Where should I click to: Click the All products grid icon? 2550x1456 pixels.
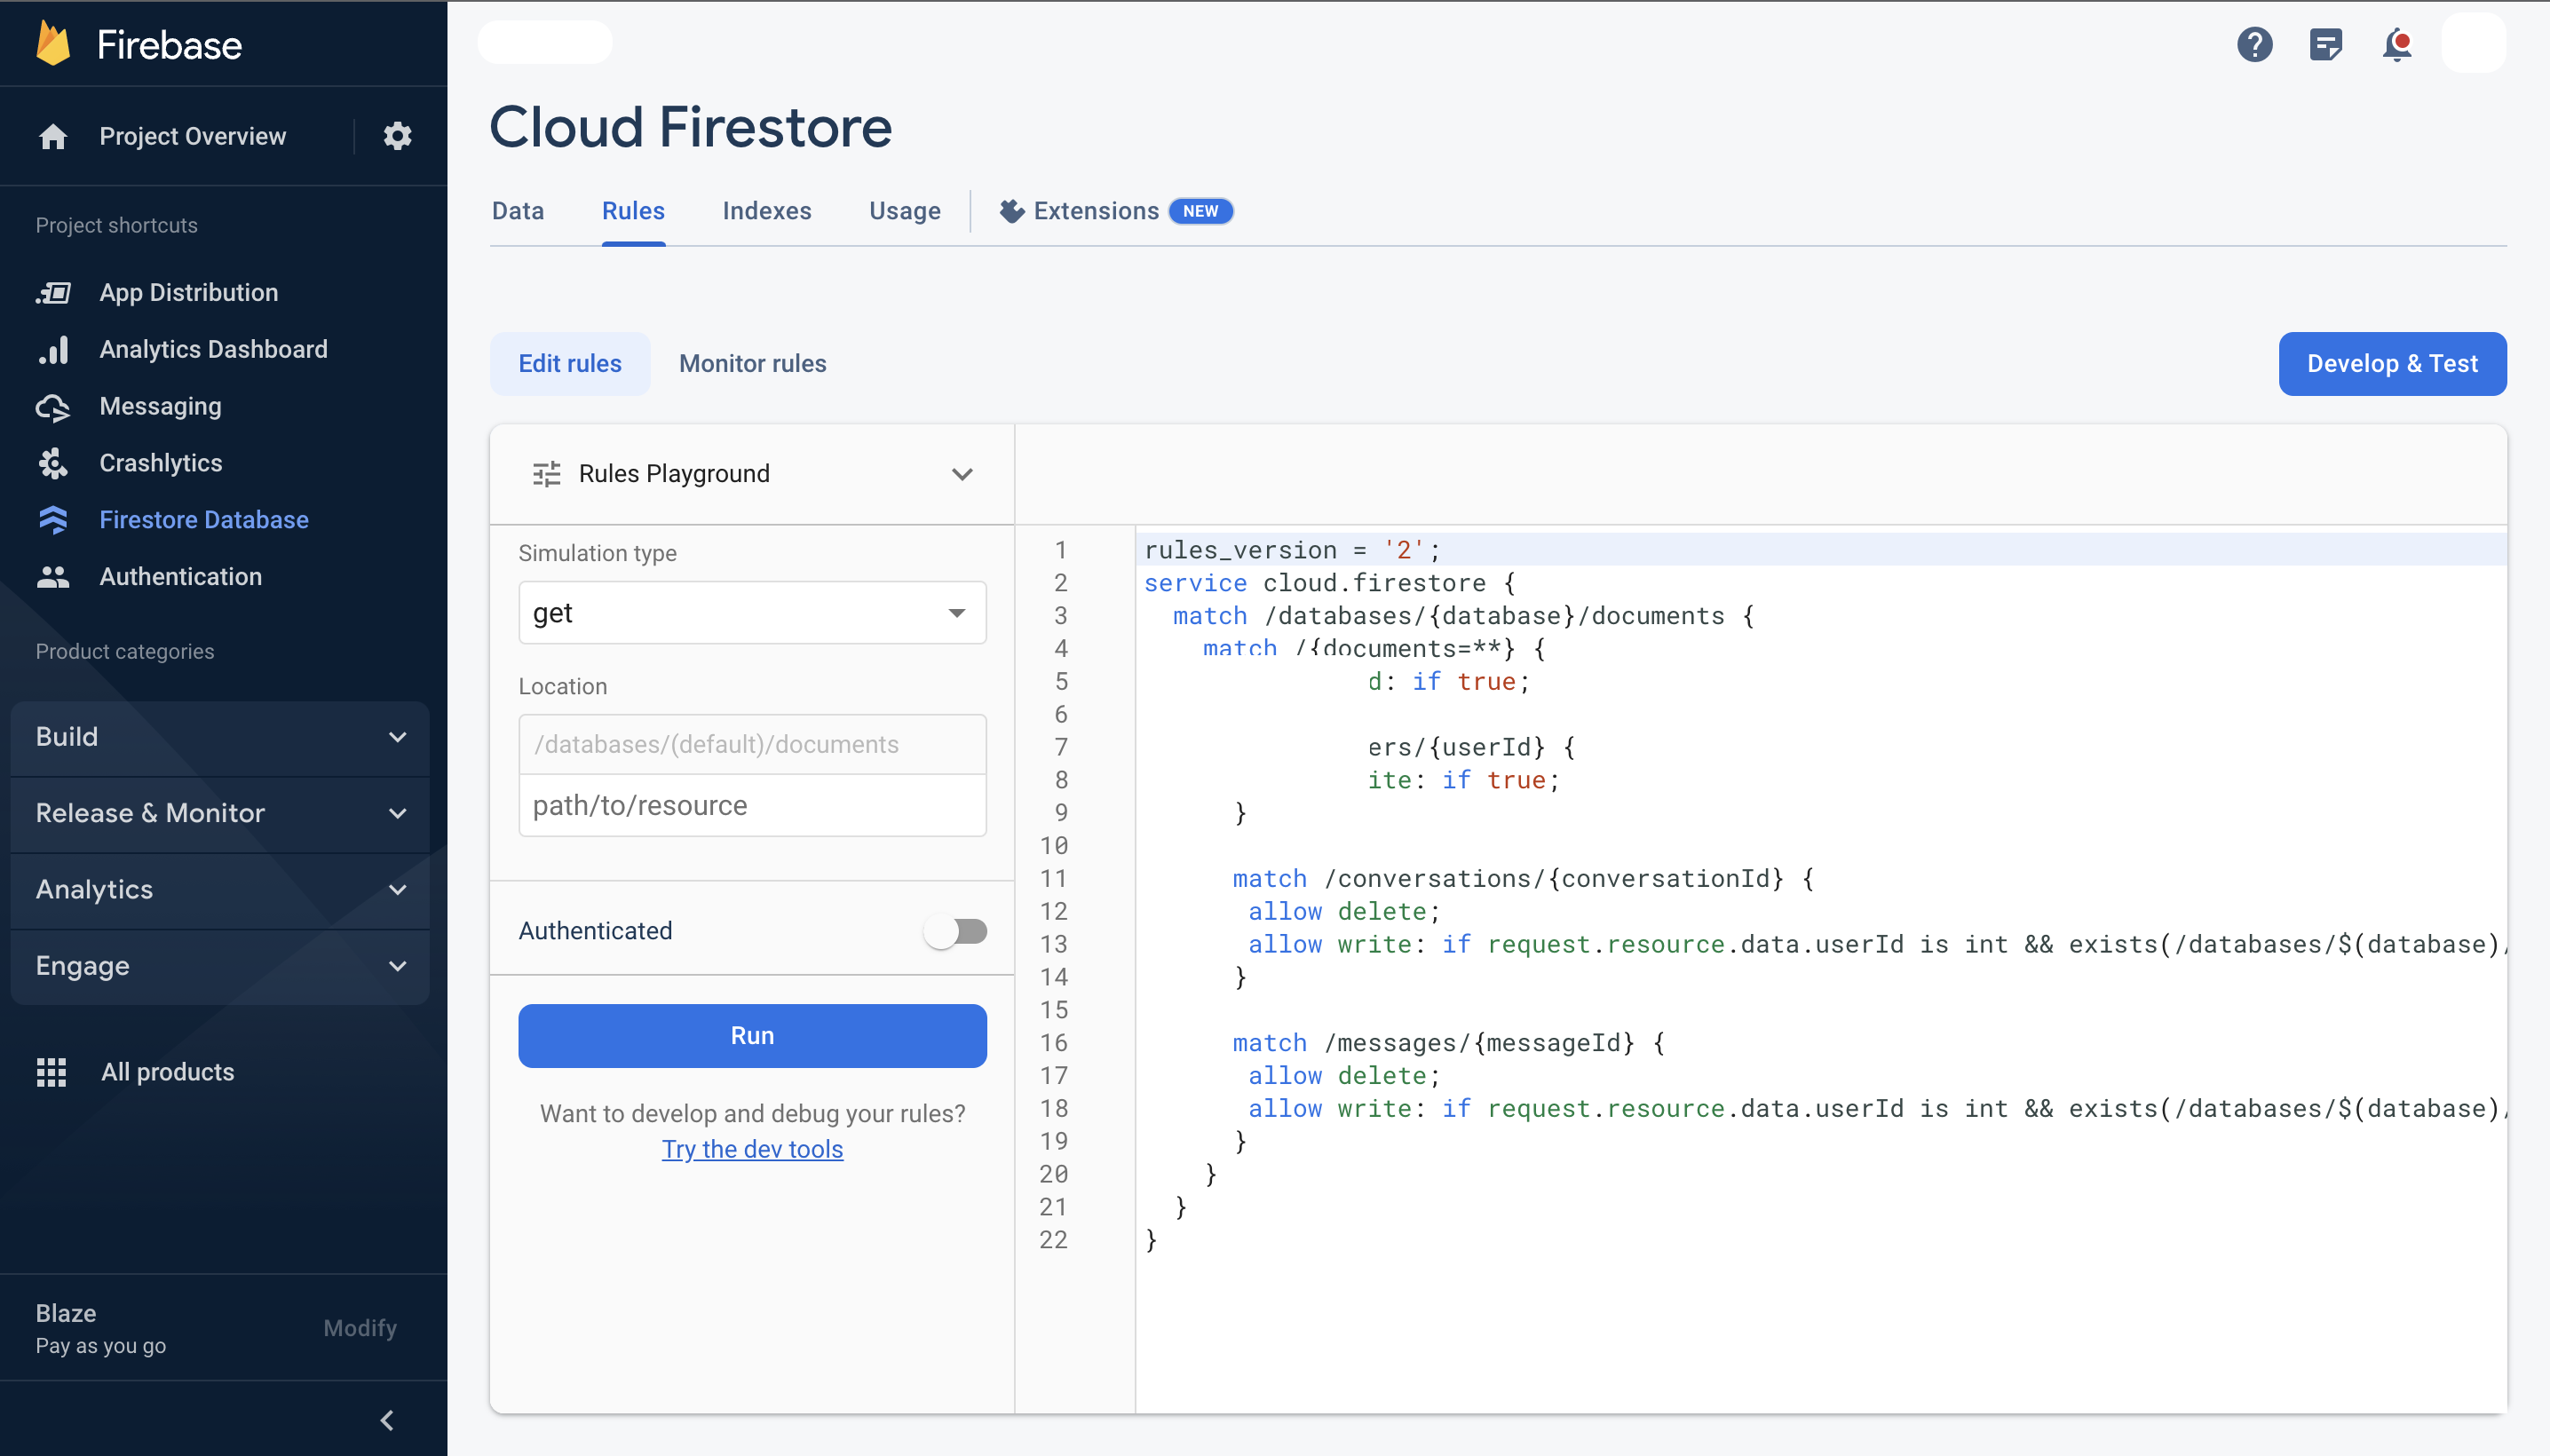click(51, 1072)
